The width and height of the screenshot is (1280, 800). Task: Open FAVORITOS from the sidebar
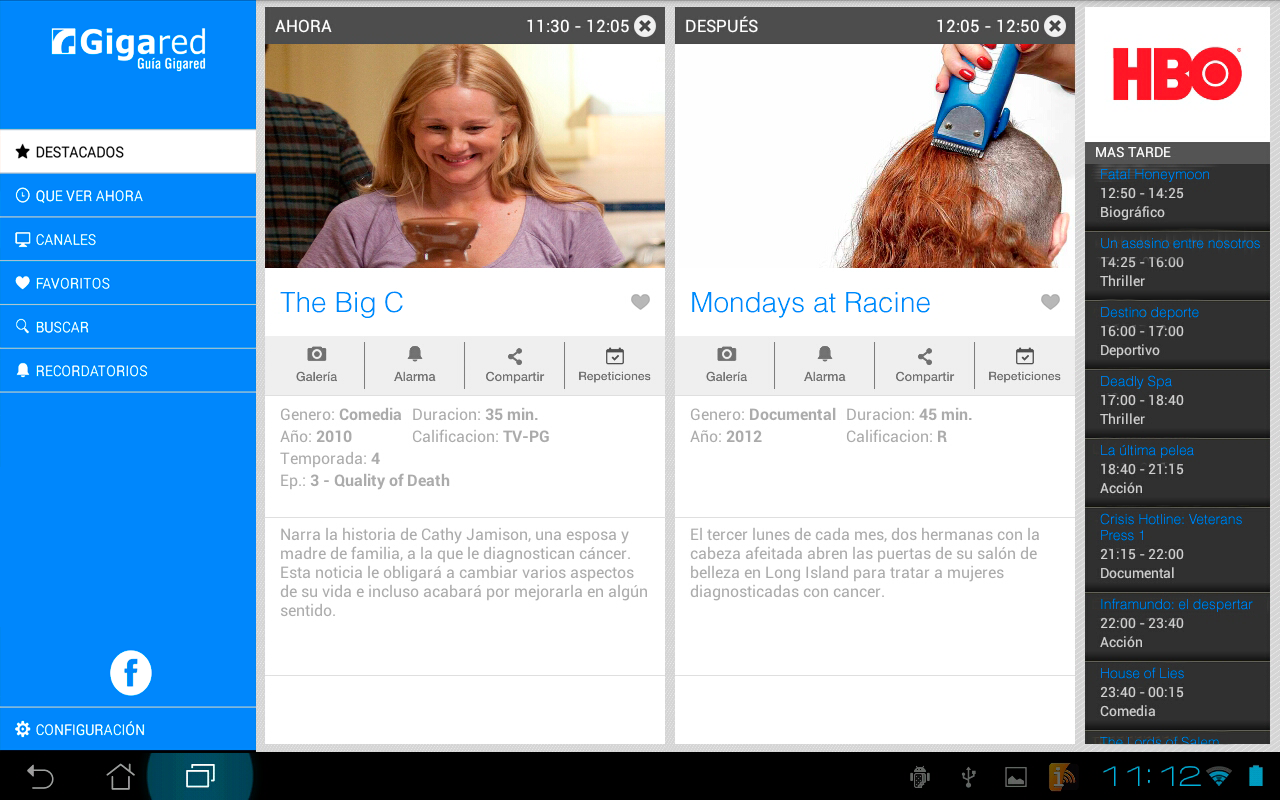coord(128,283)
